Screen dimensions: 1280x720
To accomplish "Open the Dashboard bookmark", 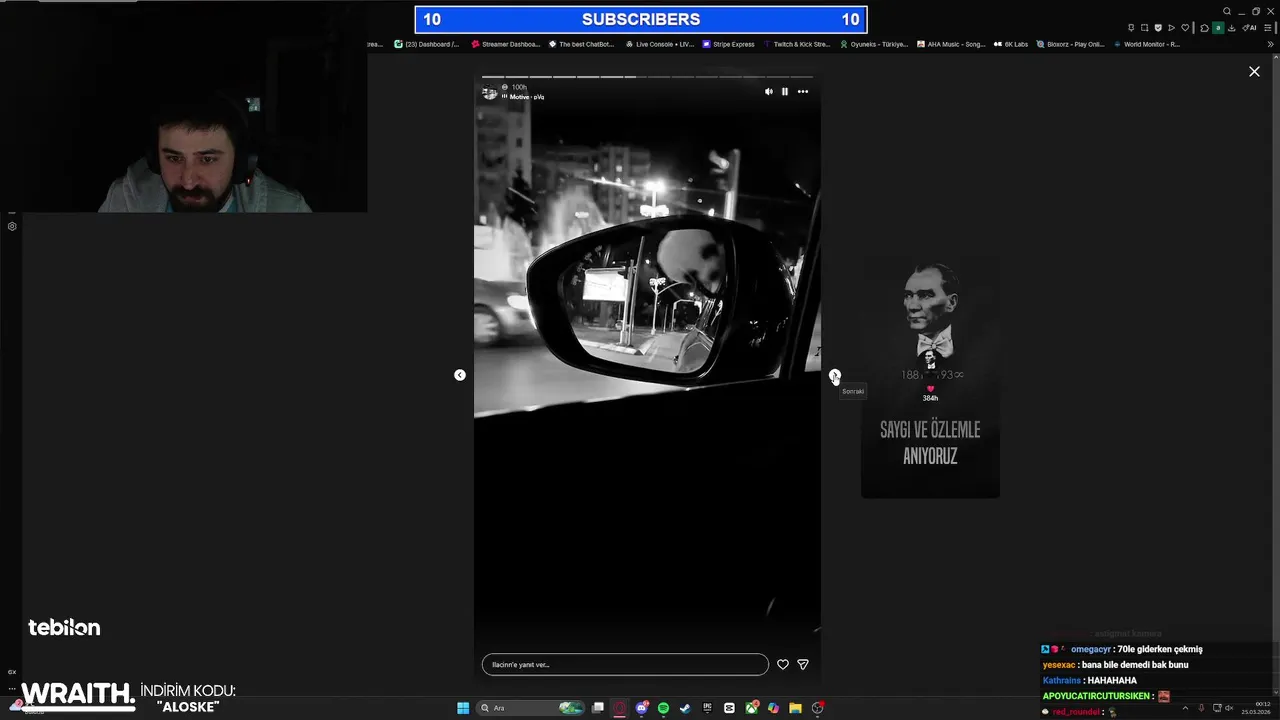I will click(x=427, y=44).
